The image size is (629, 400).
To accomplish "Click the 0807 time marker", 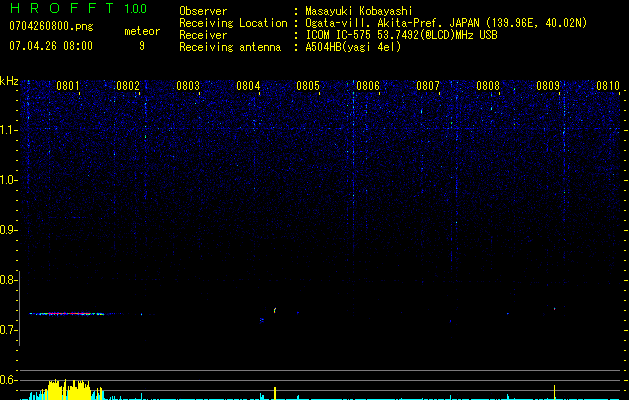I will click(x=428, y=86).
